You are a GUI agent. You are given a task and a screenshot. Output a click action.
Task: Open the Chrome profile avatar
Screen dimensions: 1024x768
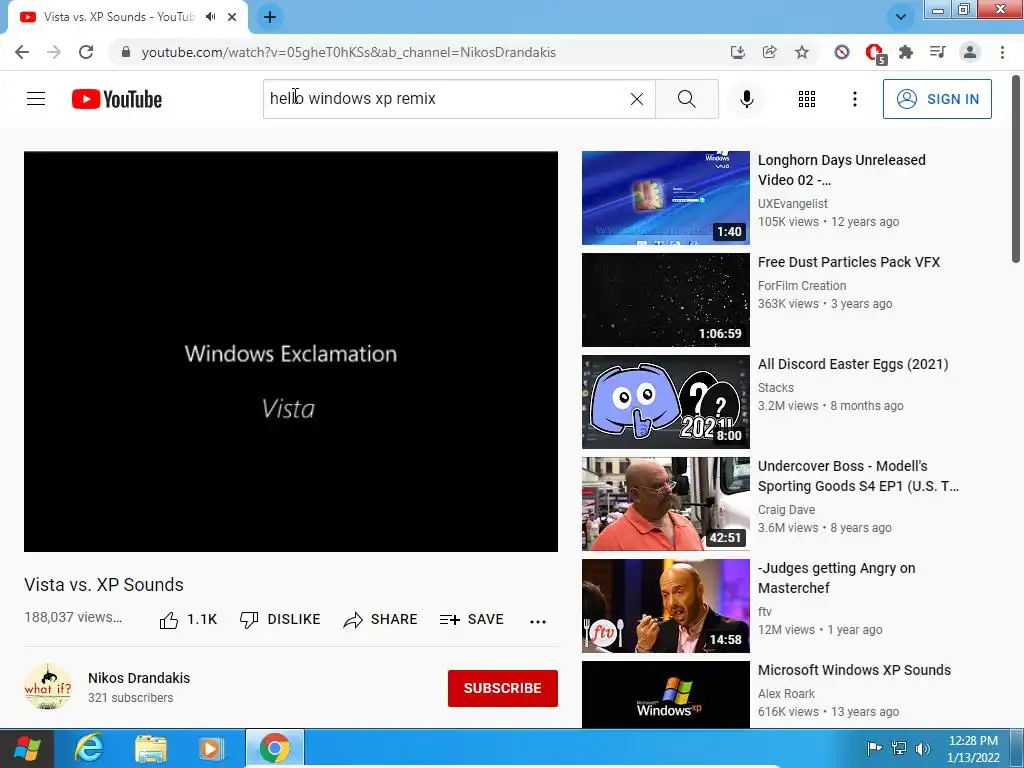970,52
